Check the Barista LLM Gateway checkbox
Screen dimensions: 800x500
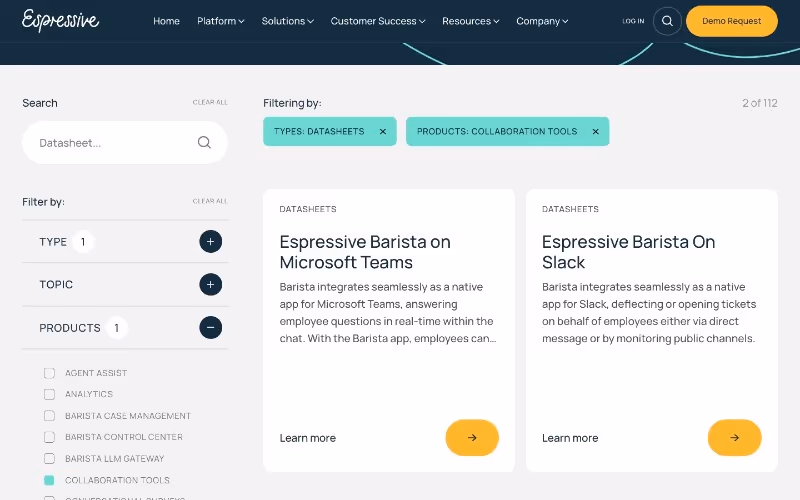[x=49, y=459]
